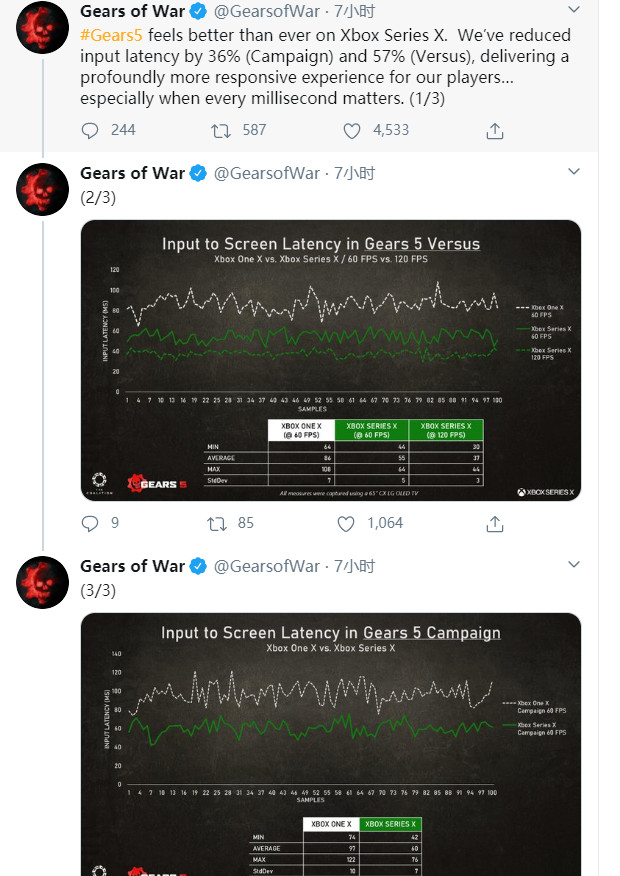Screen dimensions: 620x876
Task: Expand the (3/3) tweet options chevron
Action: point(573,566)
